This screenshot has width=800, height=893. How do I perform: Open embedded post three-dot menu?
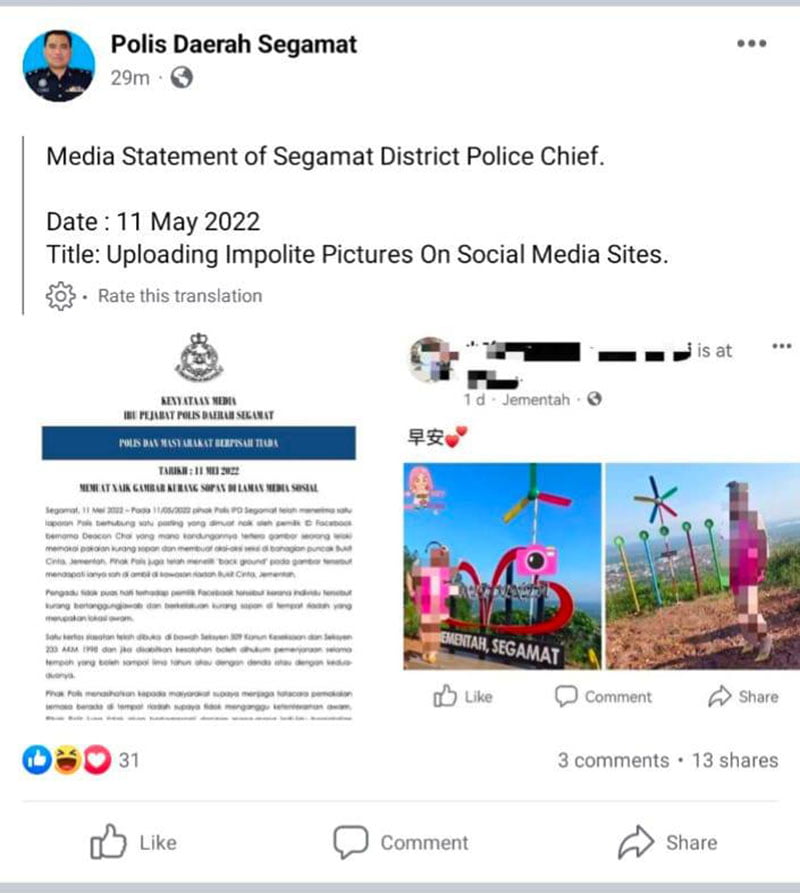[782, 346]
